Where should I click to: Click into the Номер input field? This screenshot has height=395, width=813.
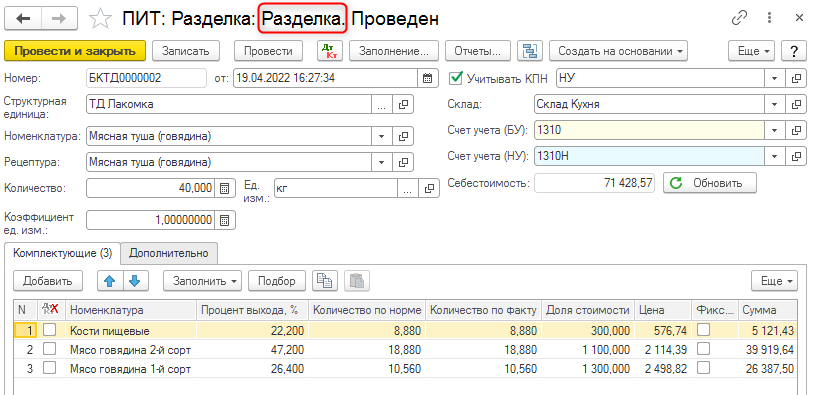[146, 78]
